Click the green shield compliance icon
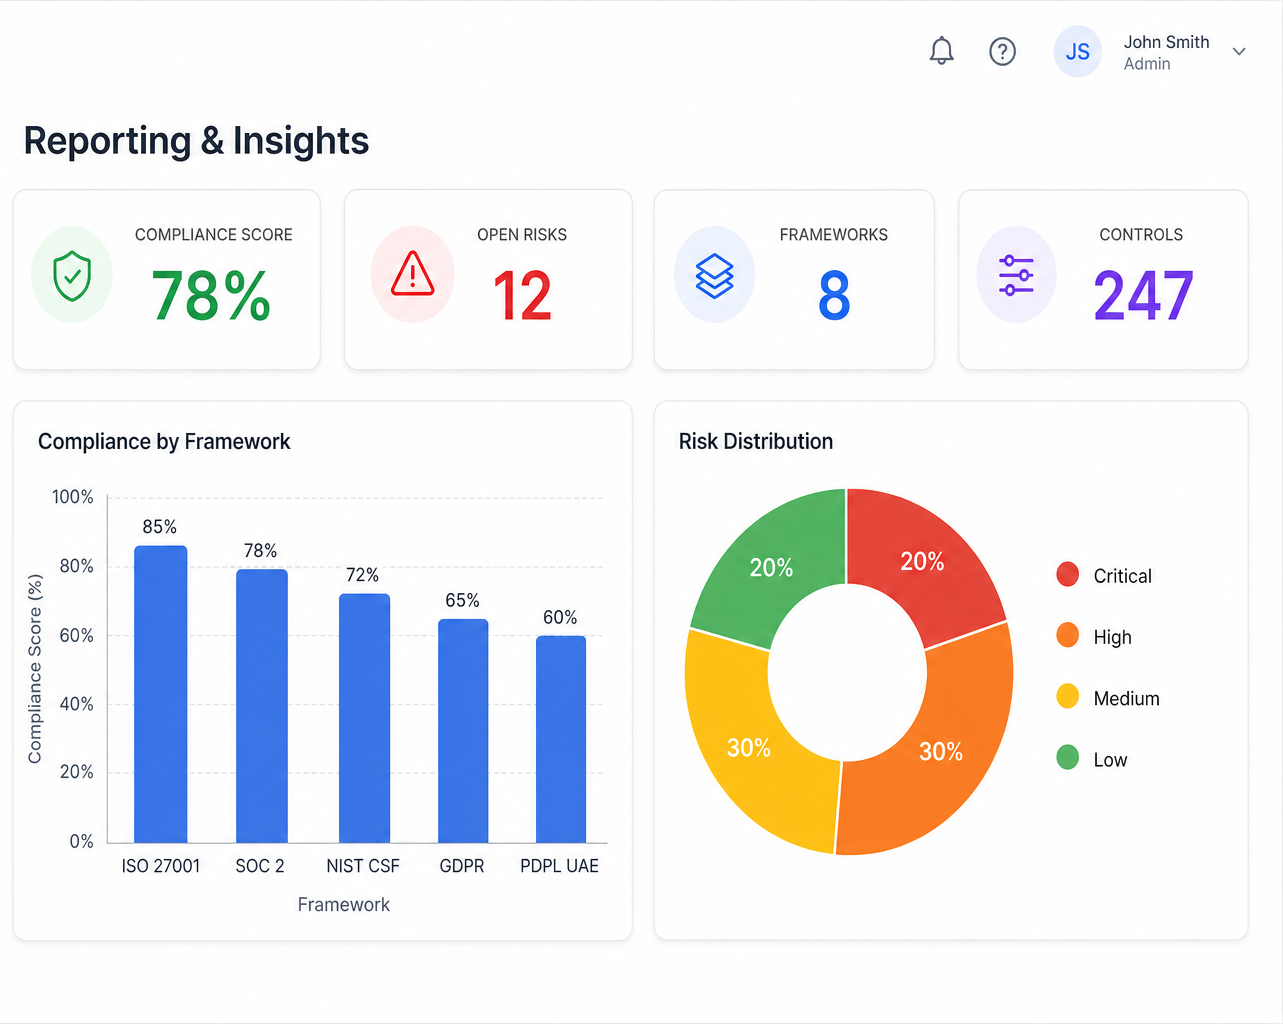This screenshot has height=1024, width=1283. [72, 275]
